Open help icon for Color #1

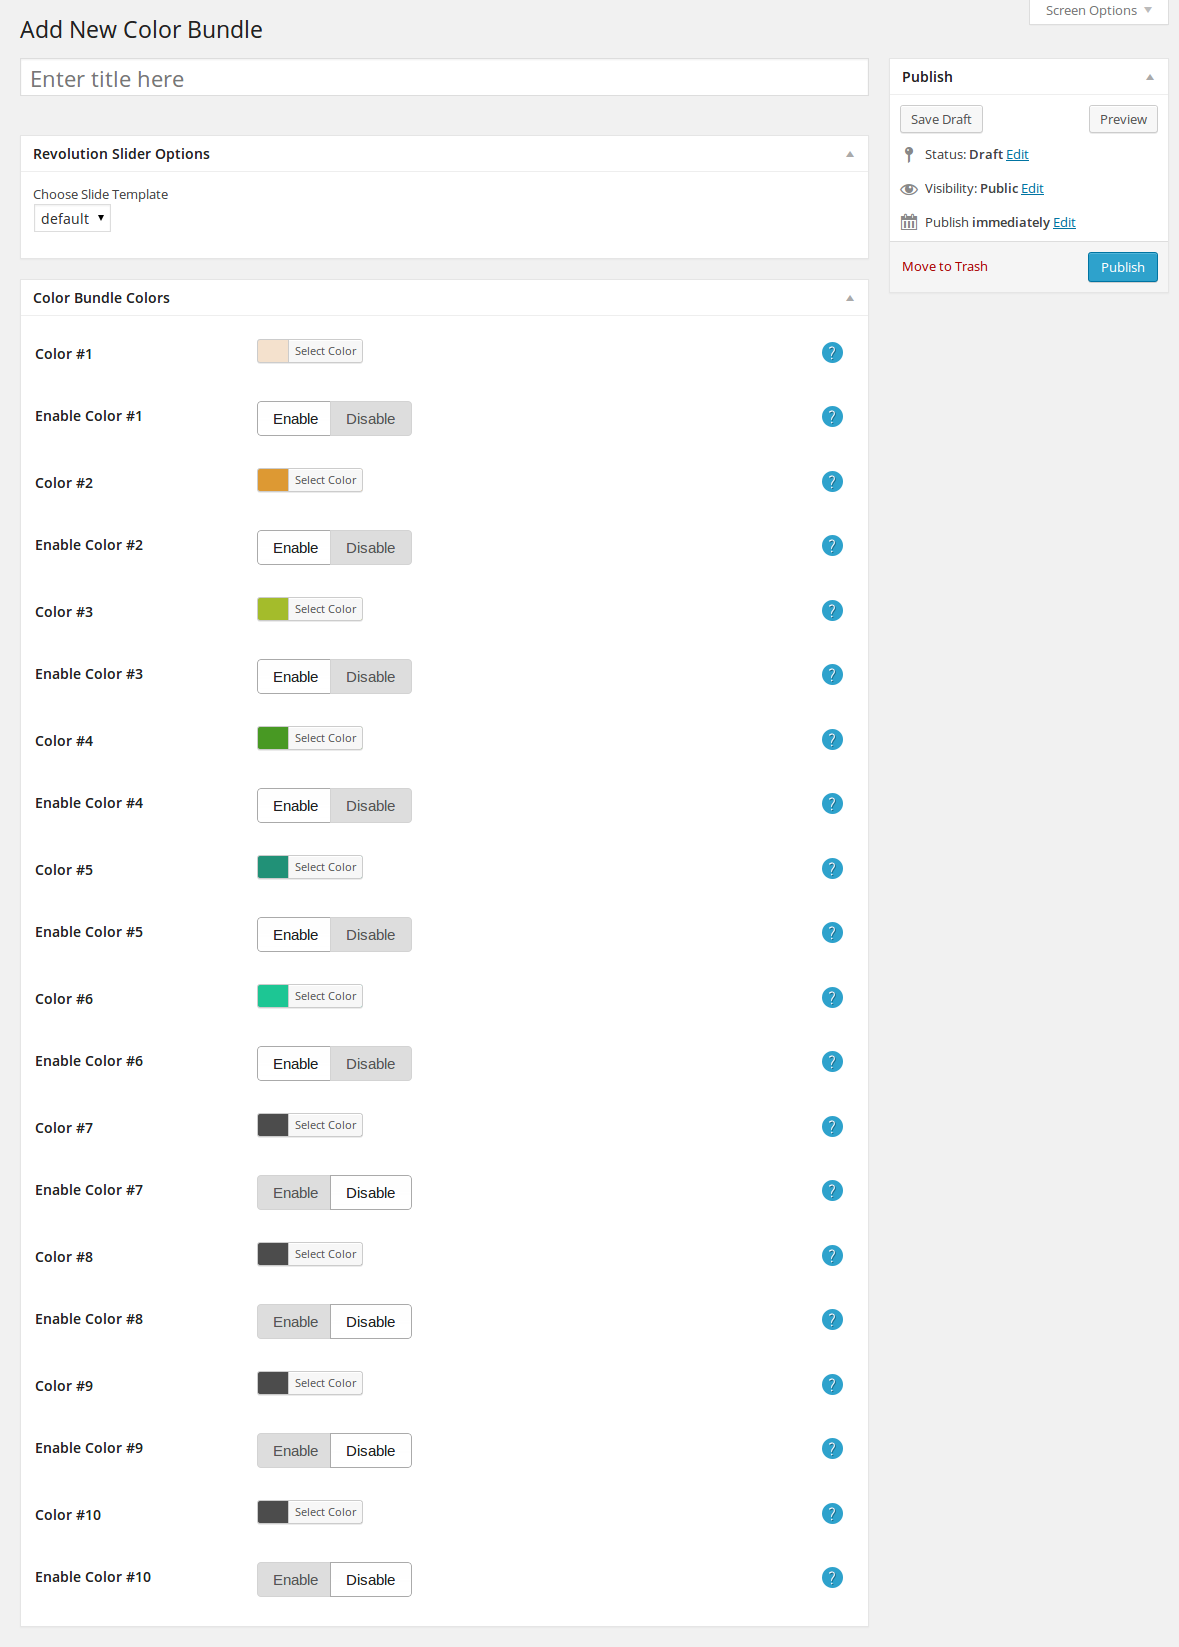pyautogui.click(x=832, y=352)
